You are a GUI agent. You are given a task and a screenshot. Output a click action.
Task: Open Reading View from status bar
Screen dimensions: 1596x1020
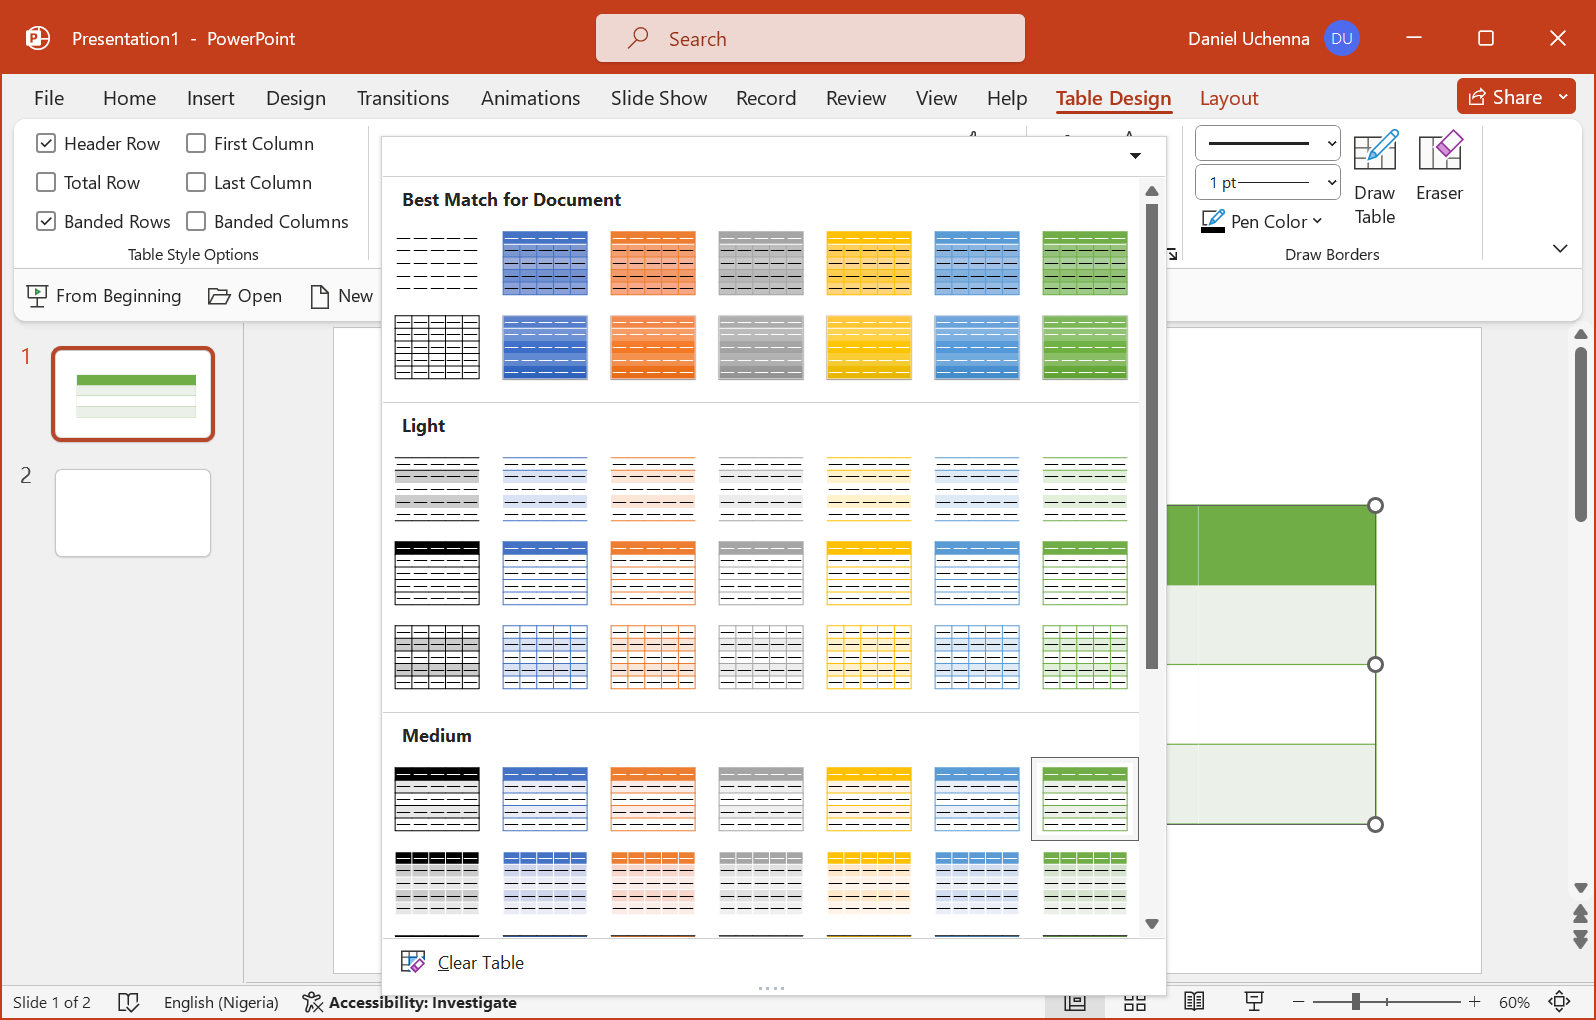coord(1194,1002)
